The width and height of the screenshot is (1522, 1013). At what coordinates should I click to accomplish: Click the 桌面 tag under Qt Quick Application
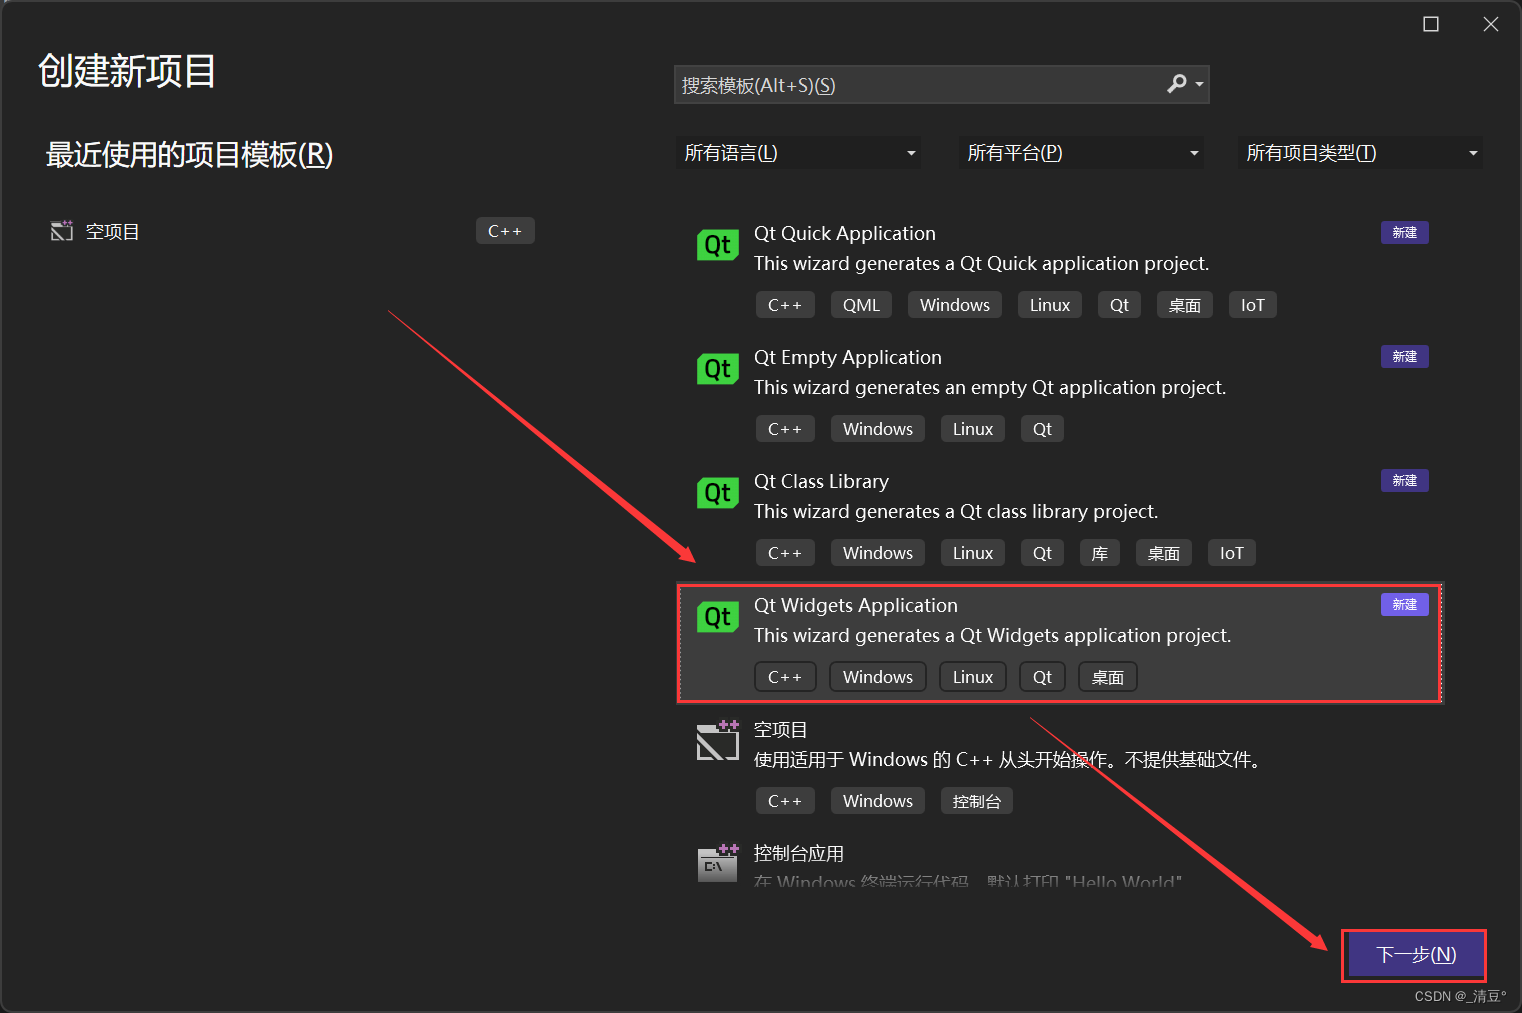point(1185,305)
